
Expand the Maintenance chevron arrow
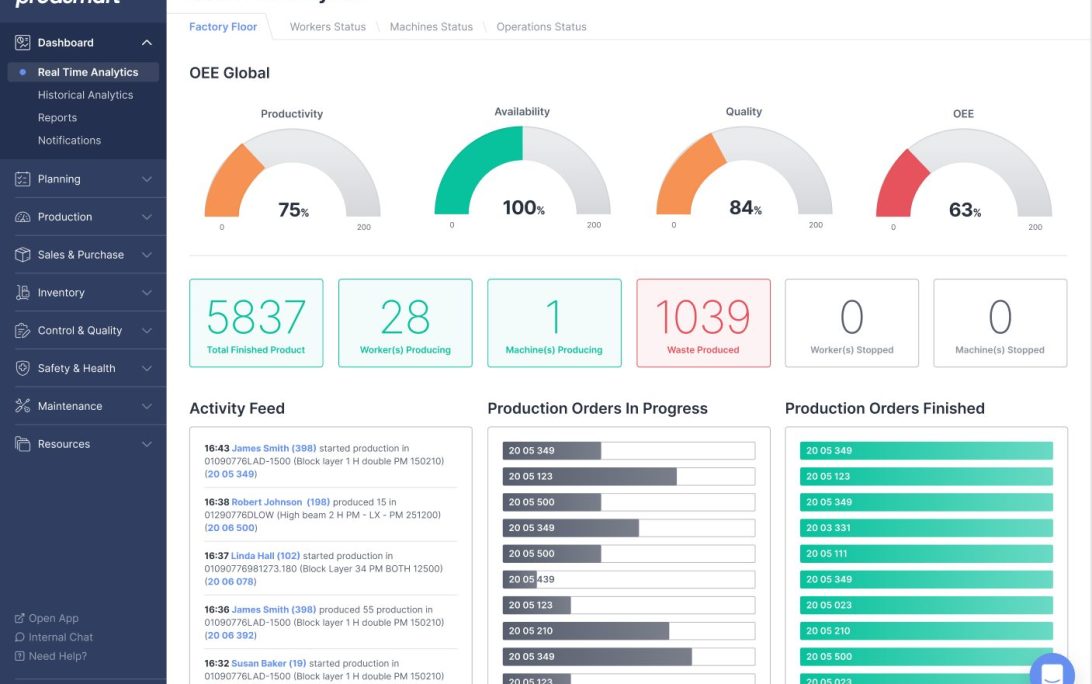(147, 406)
